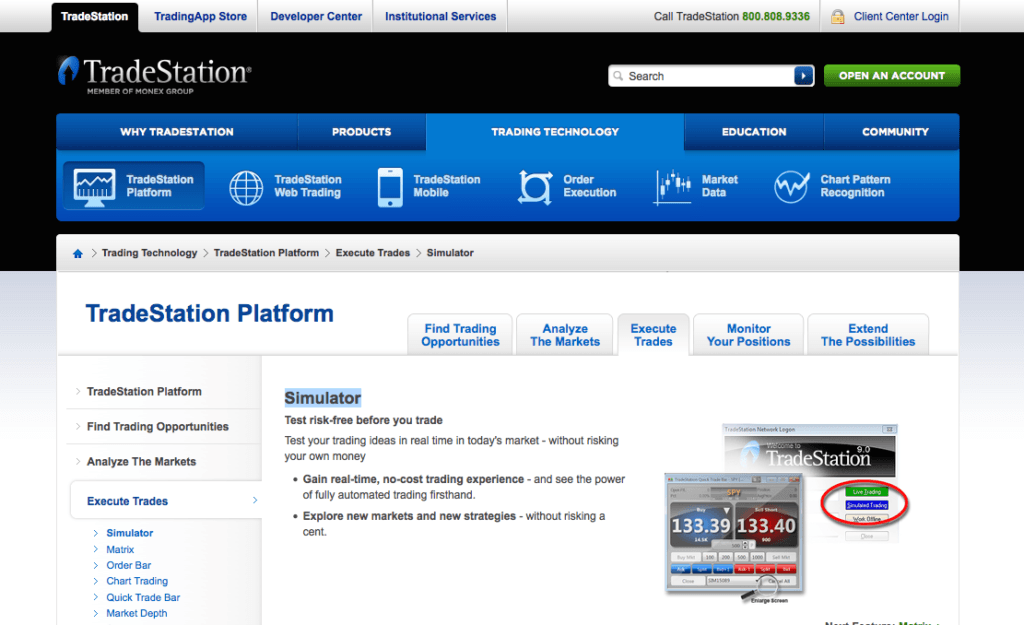This screenshot has height=625, width=1024.
Task: Open Chart Trading in the sidebar list
Action: tap(136, 581)
